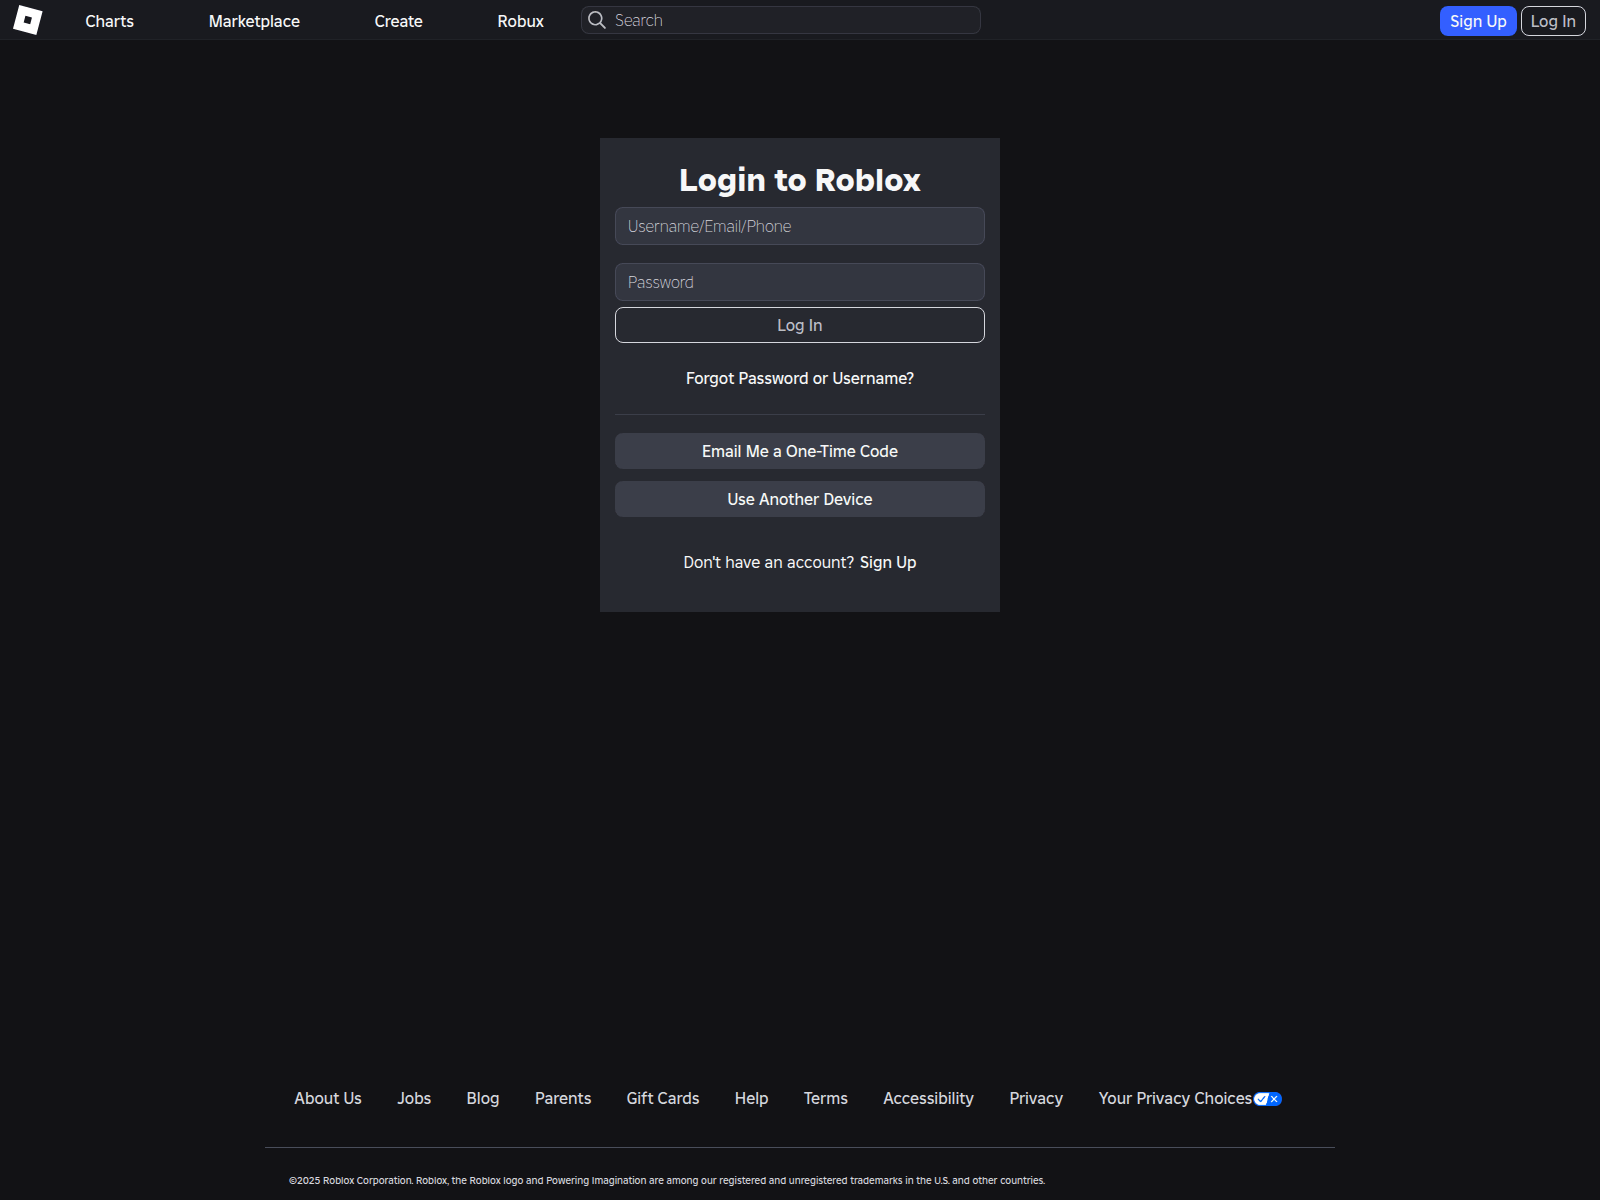
Task: Open the Help footer link
Action: (751, 1098)
